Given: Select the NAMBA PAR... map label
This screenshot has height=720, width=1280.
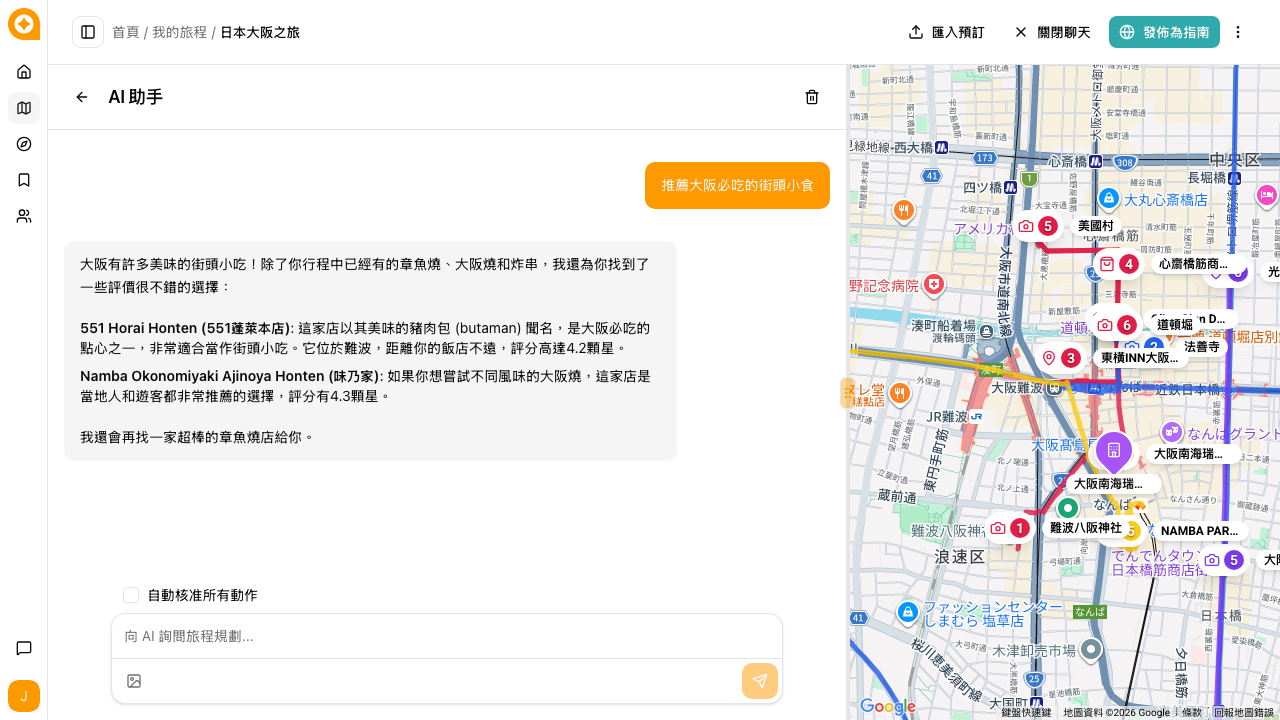Looking at the screenshot, I should (1200, 531).
